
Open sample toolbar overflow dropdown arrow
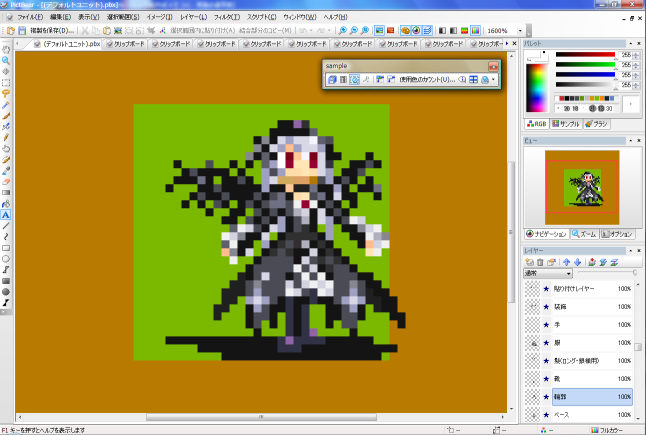tap(494, 80)
